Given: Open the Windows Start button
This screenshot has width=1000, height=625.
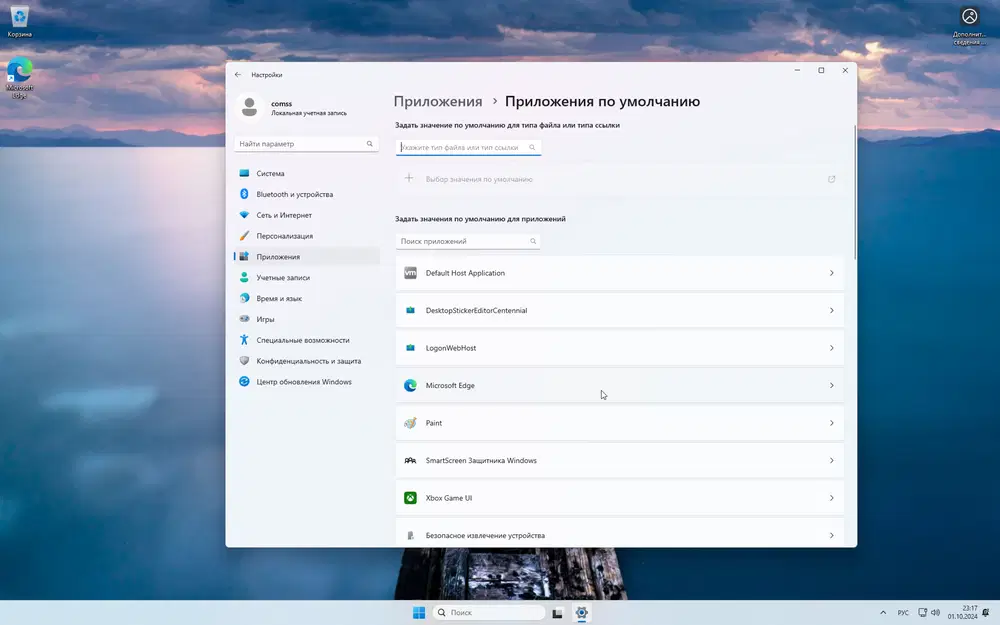Looking at the screenshot, I should tap(419, 613).
